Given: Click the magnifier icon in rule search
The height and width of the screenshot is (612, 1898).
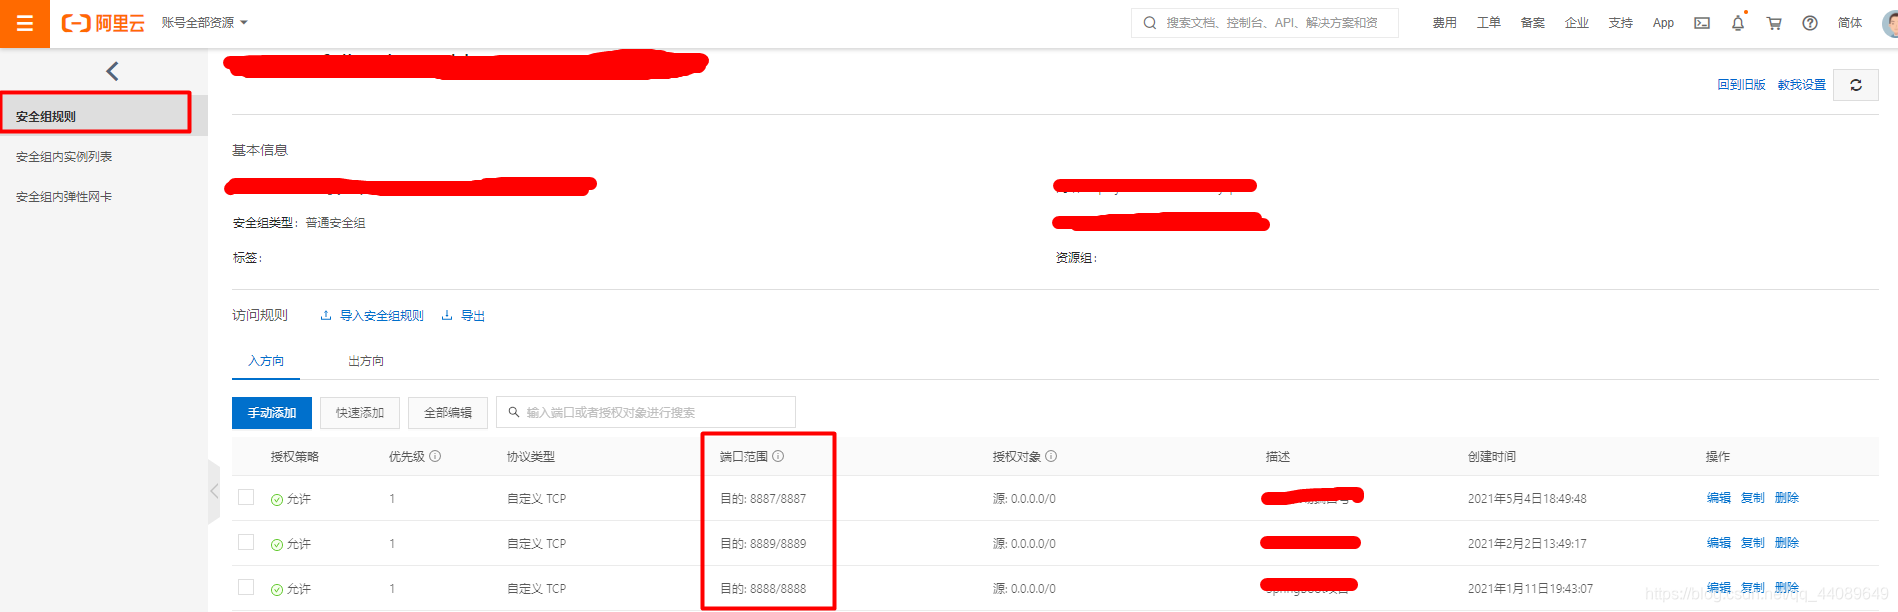Looking at the screenshot, I should click(x=514, y=412).
